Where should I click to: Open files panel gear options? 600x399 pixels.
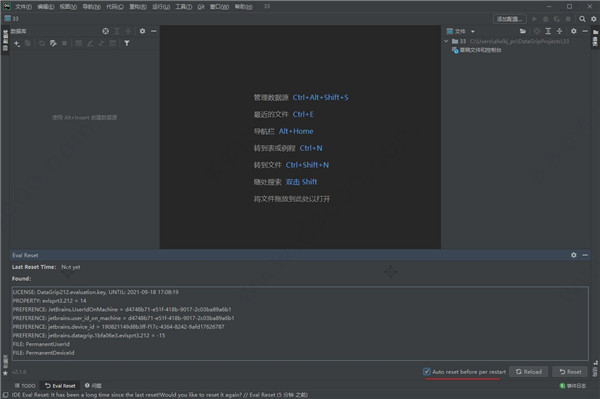[x=574, y=31]
